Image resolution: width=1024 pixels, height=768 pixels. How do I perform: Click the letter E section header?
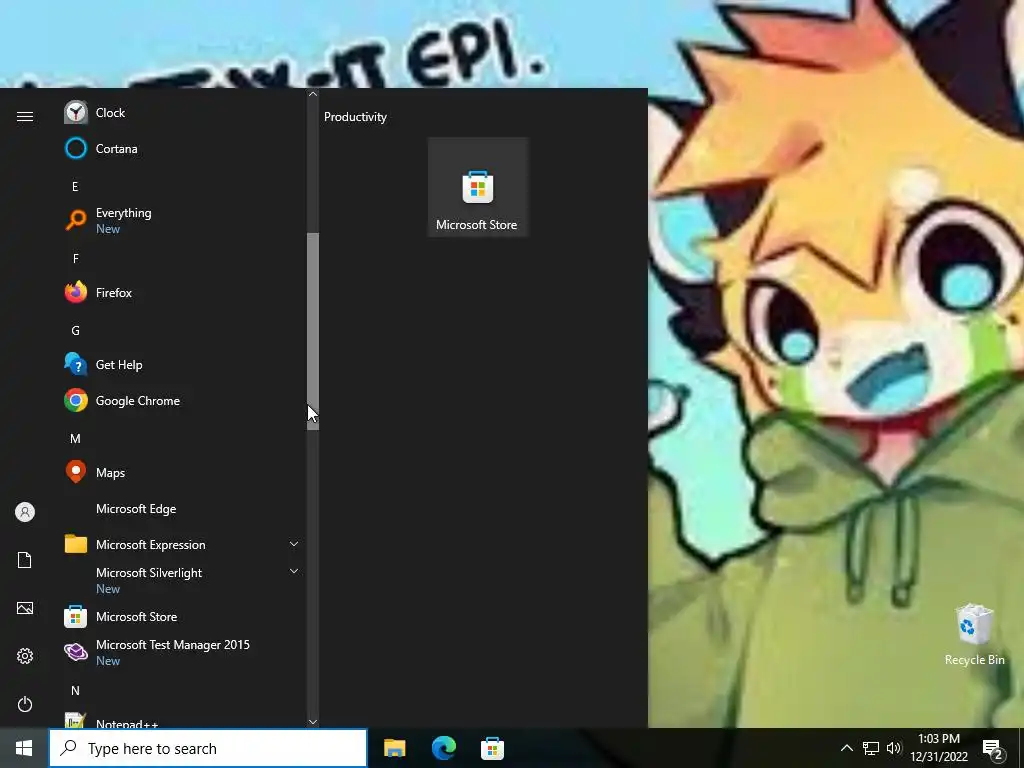(x=75, y=187)
